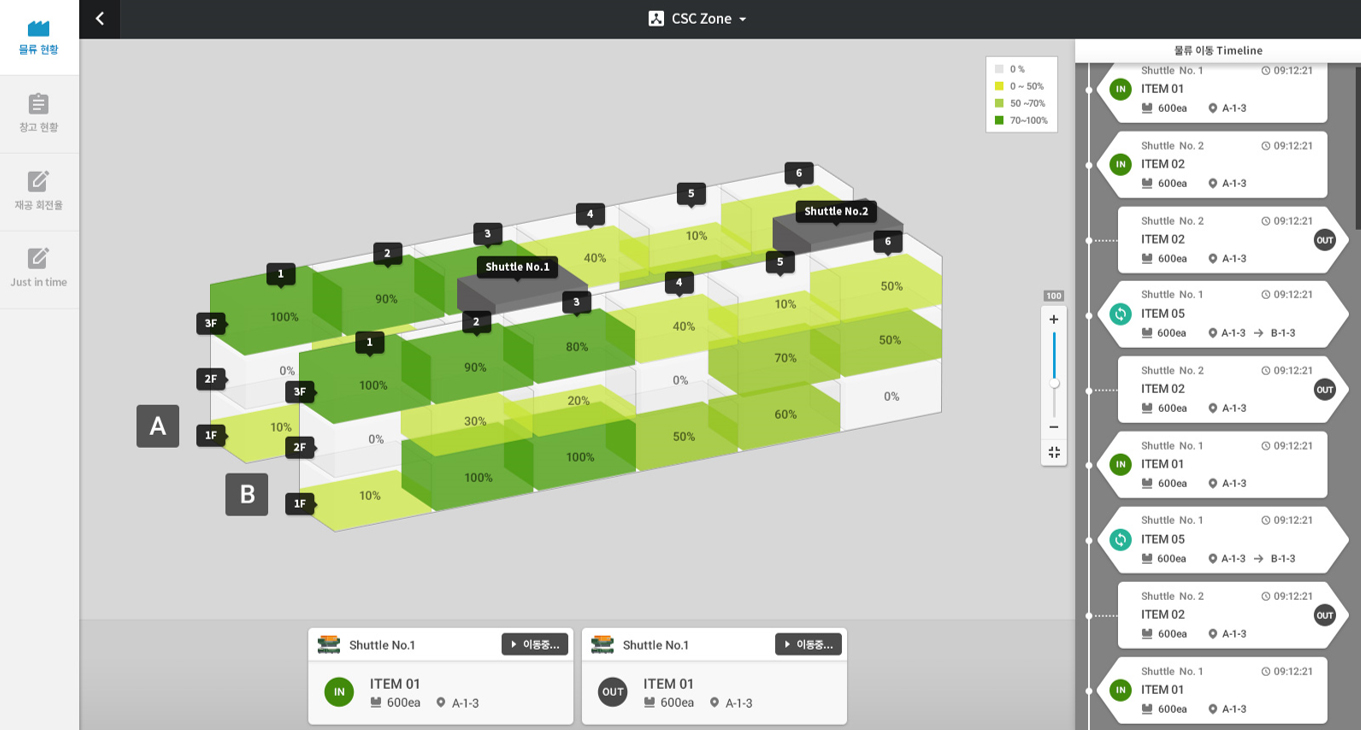Open the 물류 현황 sidebar tab
This screenshot has height=730, width=1361.
(39, 38)
